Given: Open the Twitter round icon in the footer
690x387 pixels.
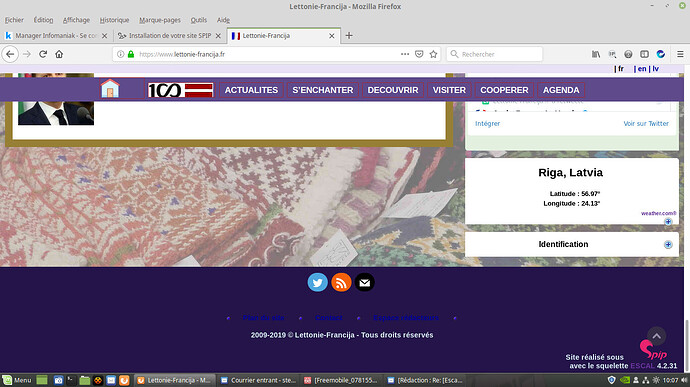Looking at the screenshot, I should point(317,282).
